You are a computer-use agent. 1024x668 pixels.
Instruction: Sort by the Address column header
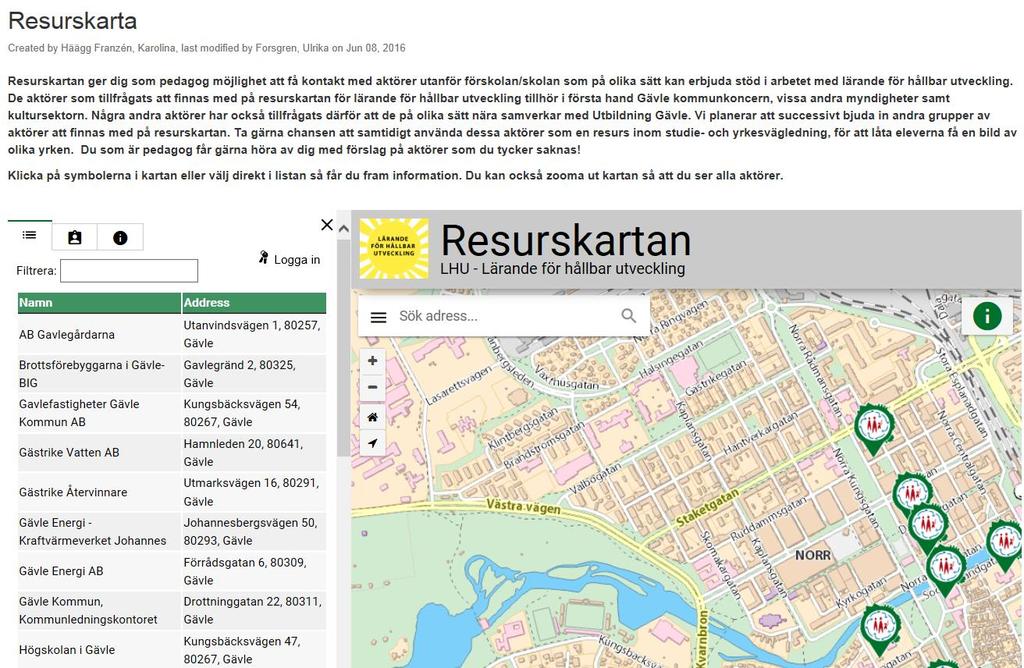[254, 303]
